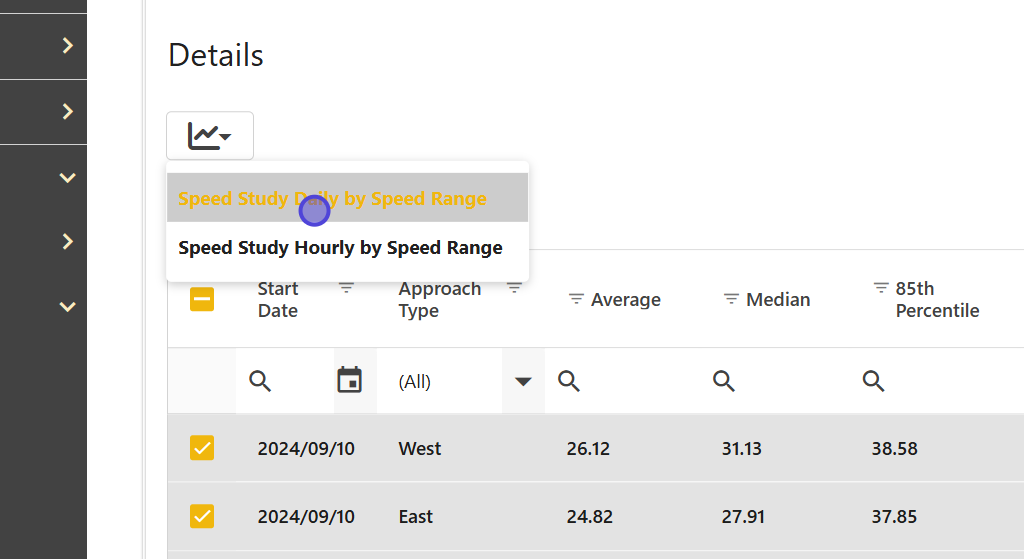This screenshot has height=559, width=1024.
Task: Sort by the Average column header
Action: point(625,300)
